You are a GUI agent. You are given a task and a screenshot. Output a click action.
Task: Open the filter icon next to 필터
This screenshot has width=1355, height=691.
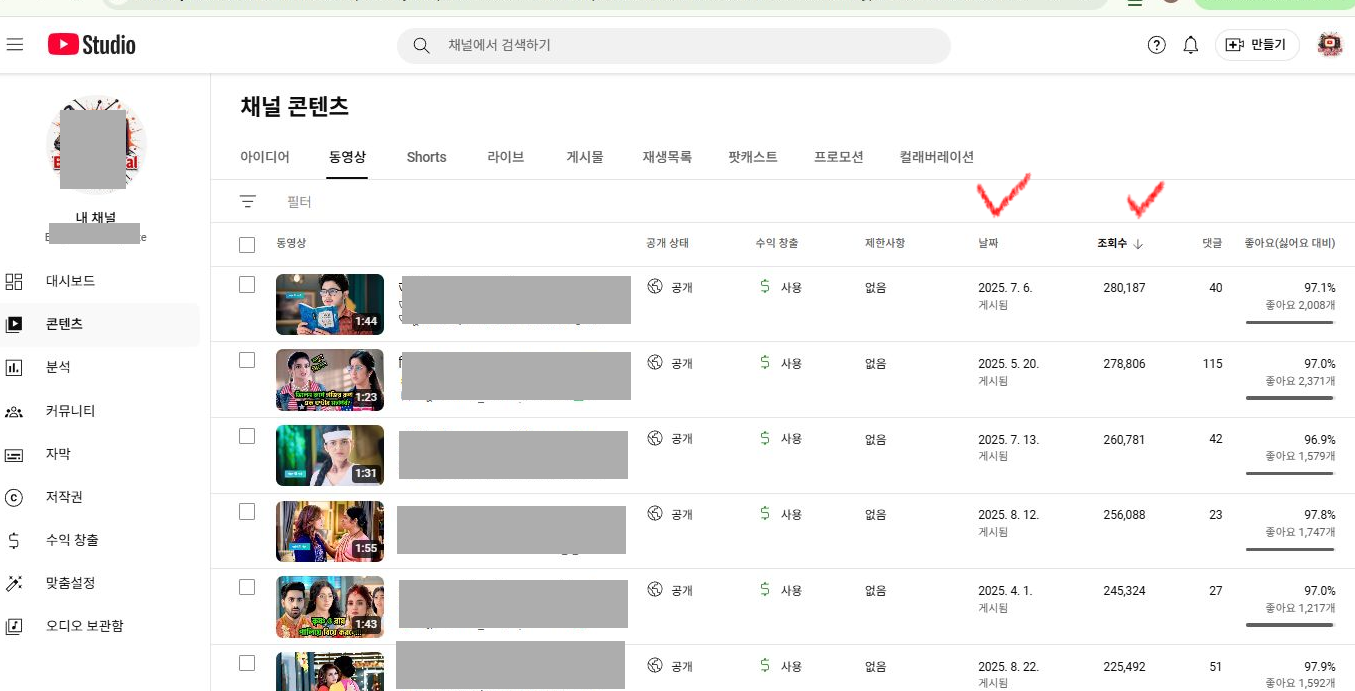248,201
